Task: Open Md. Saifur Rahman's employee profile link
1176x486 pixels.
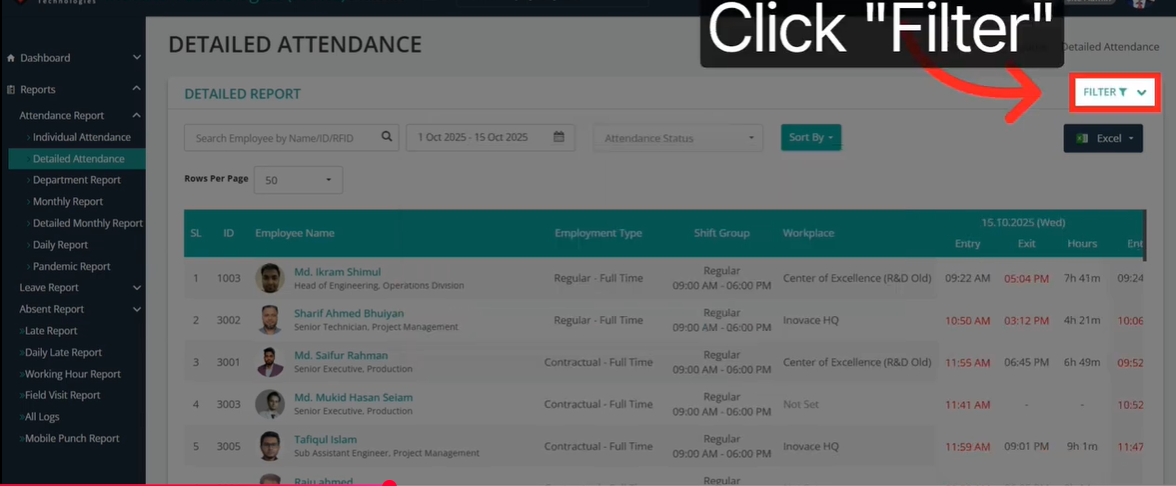Action: pyautogui.click(x=341, y=355)
